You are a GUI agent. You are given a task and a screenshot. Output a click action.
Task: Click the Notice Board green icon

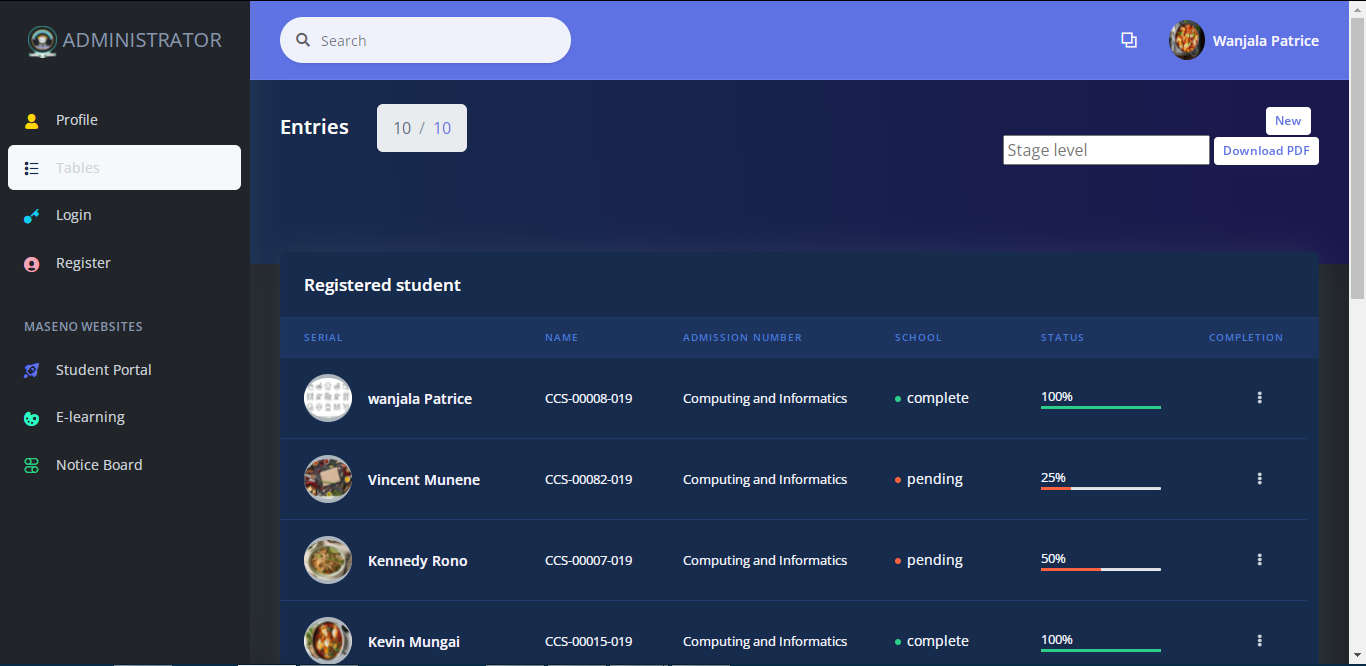pos(31,465)
